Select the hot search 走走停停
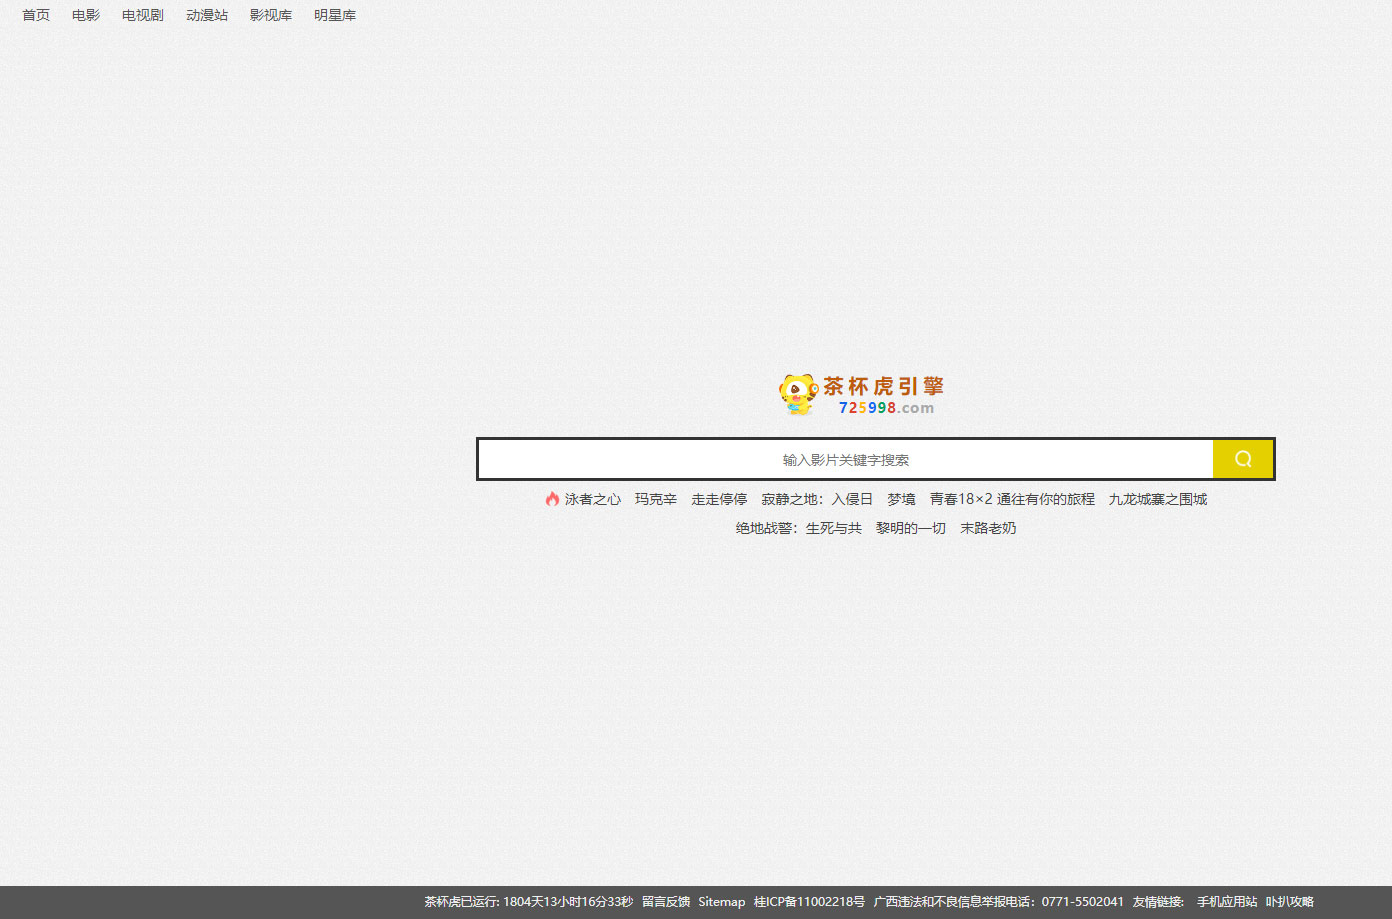Viewport: 1392px width, 919px height. (719, 499)
